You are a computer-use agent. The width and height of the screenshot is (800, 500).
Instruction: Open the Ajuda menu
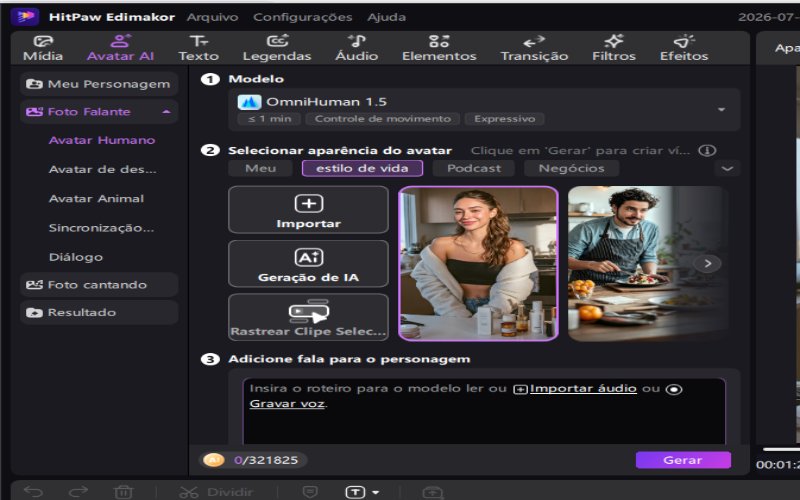pyautogui.click(x=387, y=17)
